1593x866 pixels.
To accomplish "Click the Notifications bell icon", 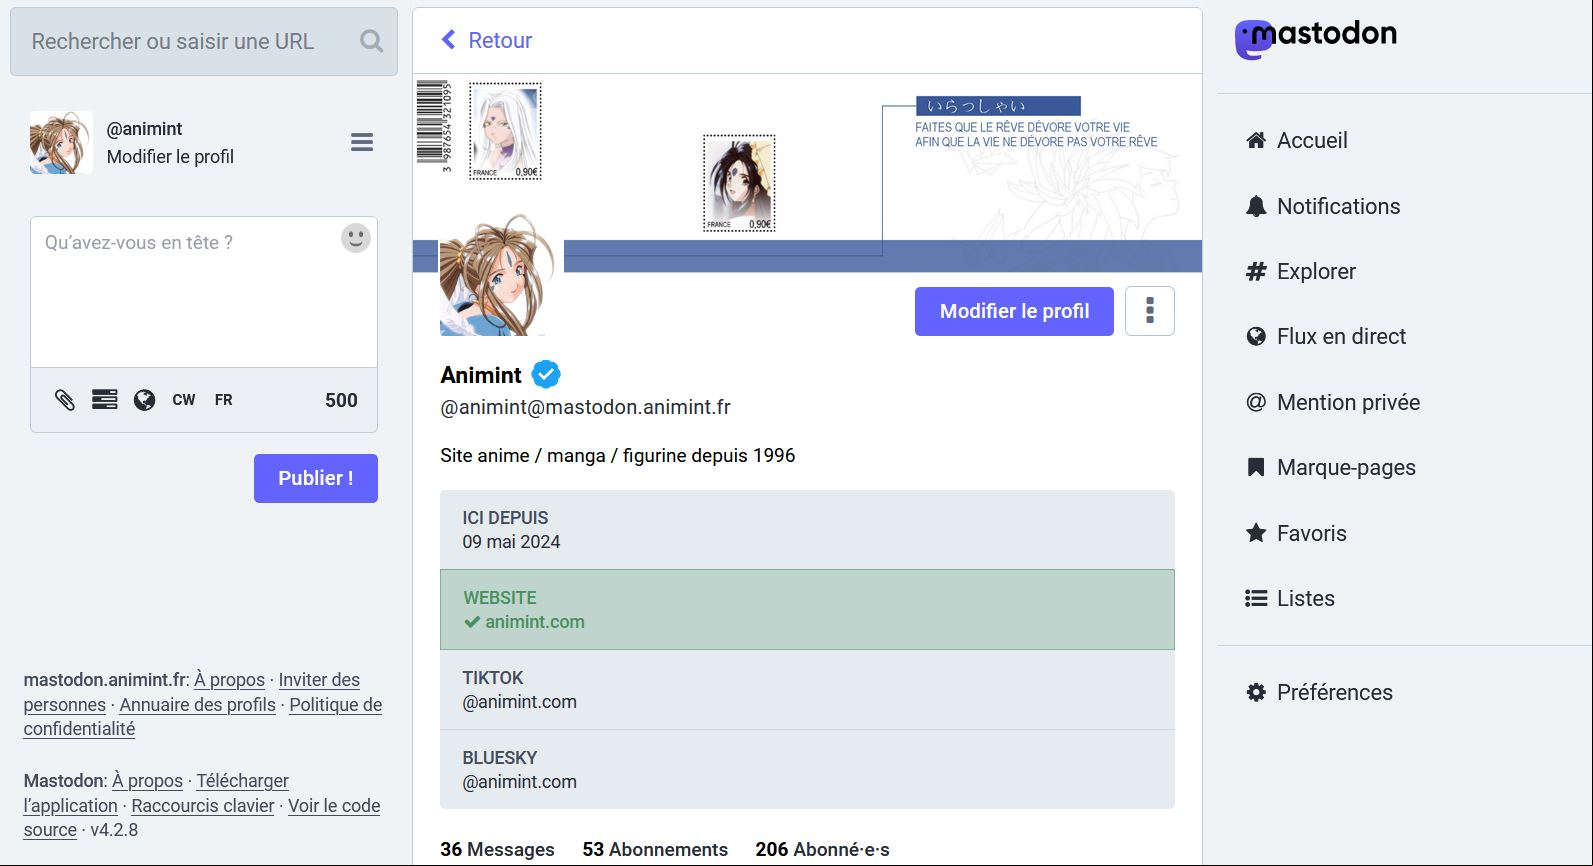I will pos(1256,206).
